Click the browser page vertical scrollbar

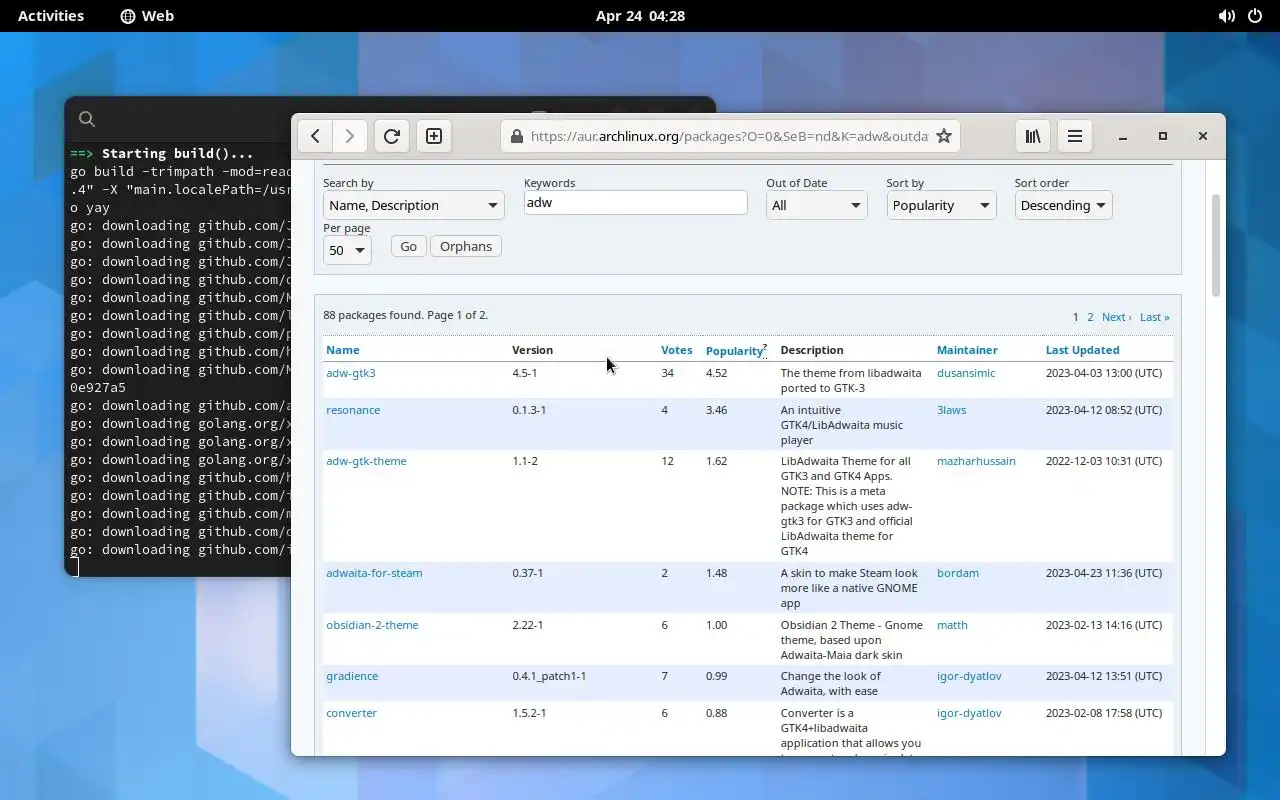click(1216, 245)
